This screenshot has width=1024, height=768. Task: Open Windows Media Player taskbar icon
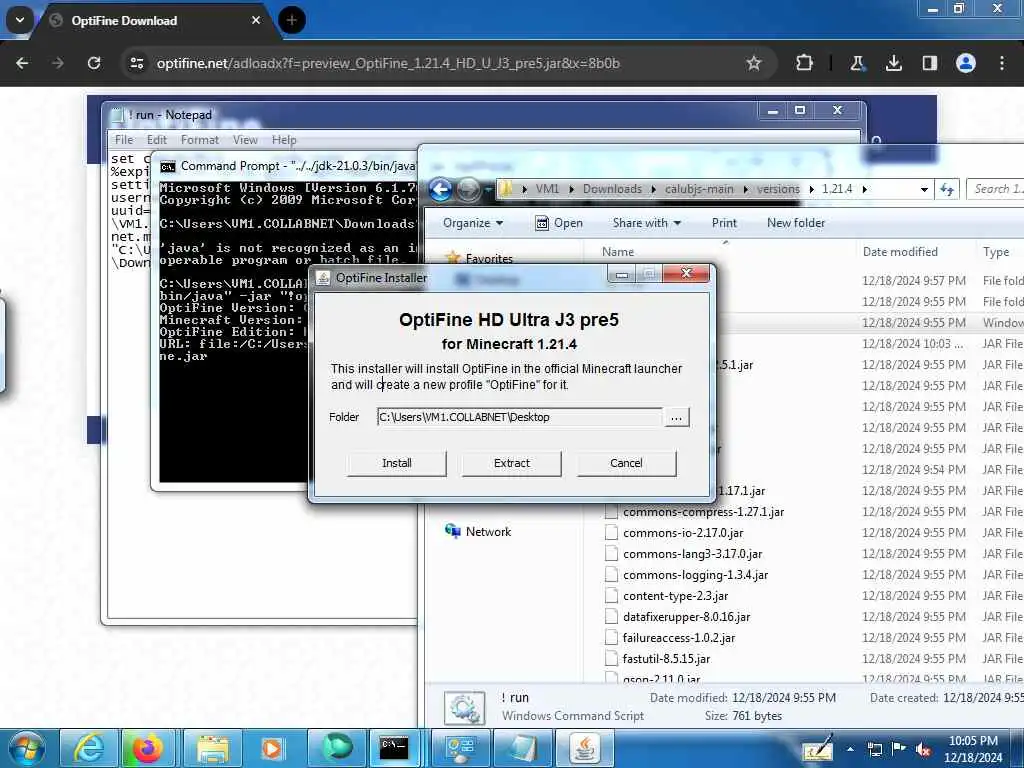(x=272, y=748)
